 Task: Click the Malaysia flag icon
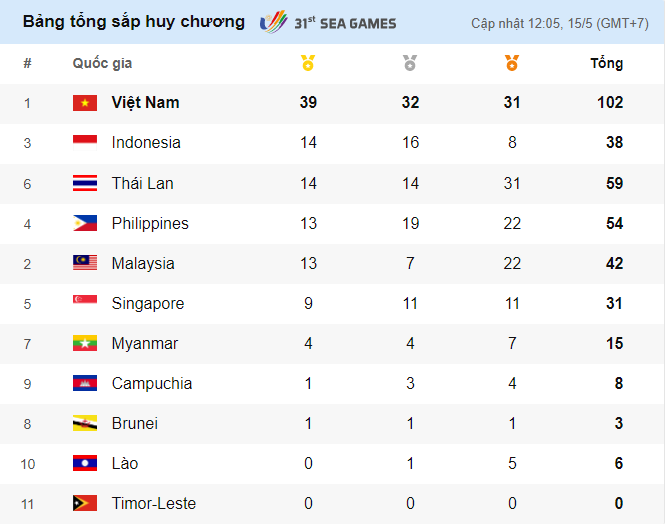(x=85, y=263)
